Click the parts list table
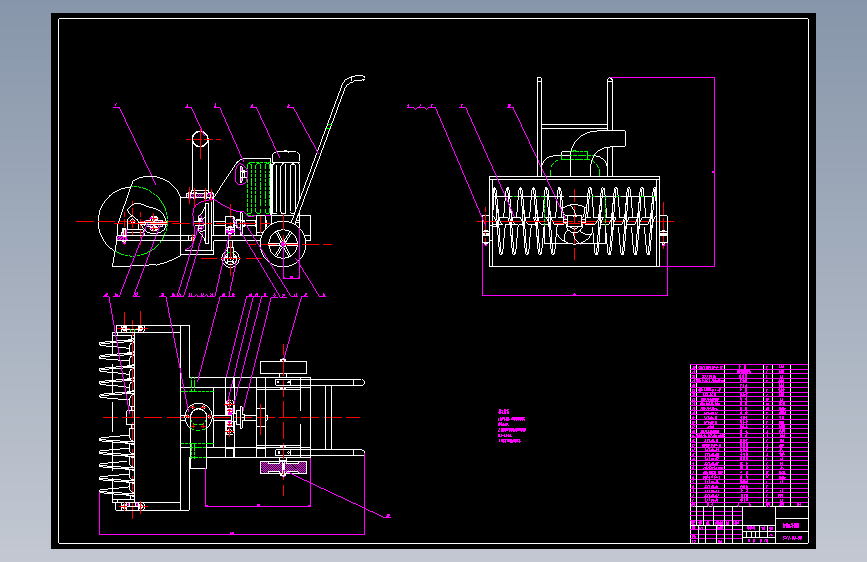This screenshot has height=562, width=867. click(749, 435)
